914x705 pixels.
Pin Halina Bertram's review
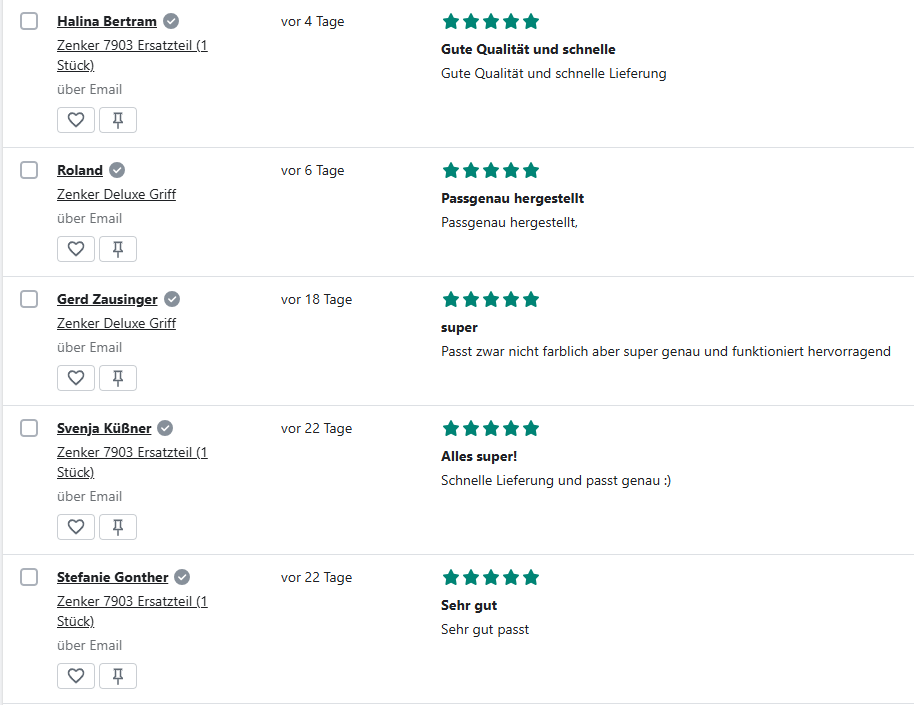click(118, 120)
